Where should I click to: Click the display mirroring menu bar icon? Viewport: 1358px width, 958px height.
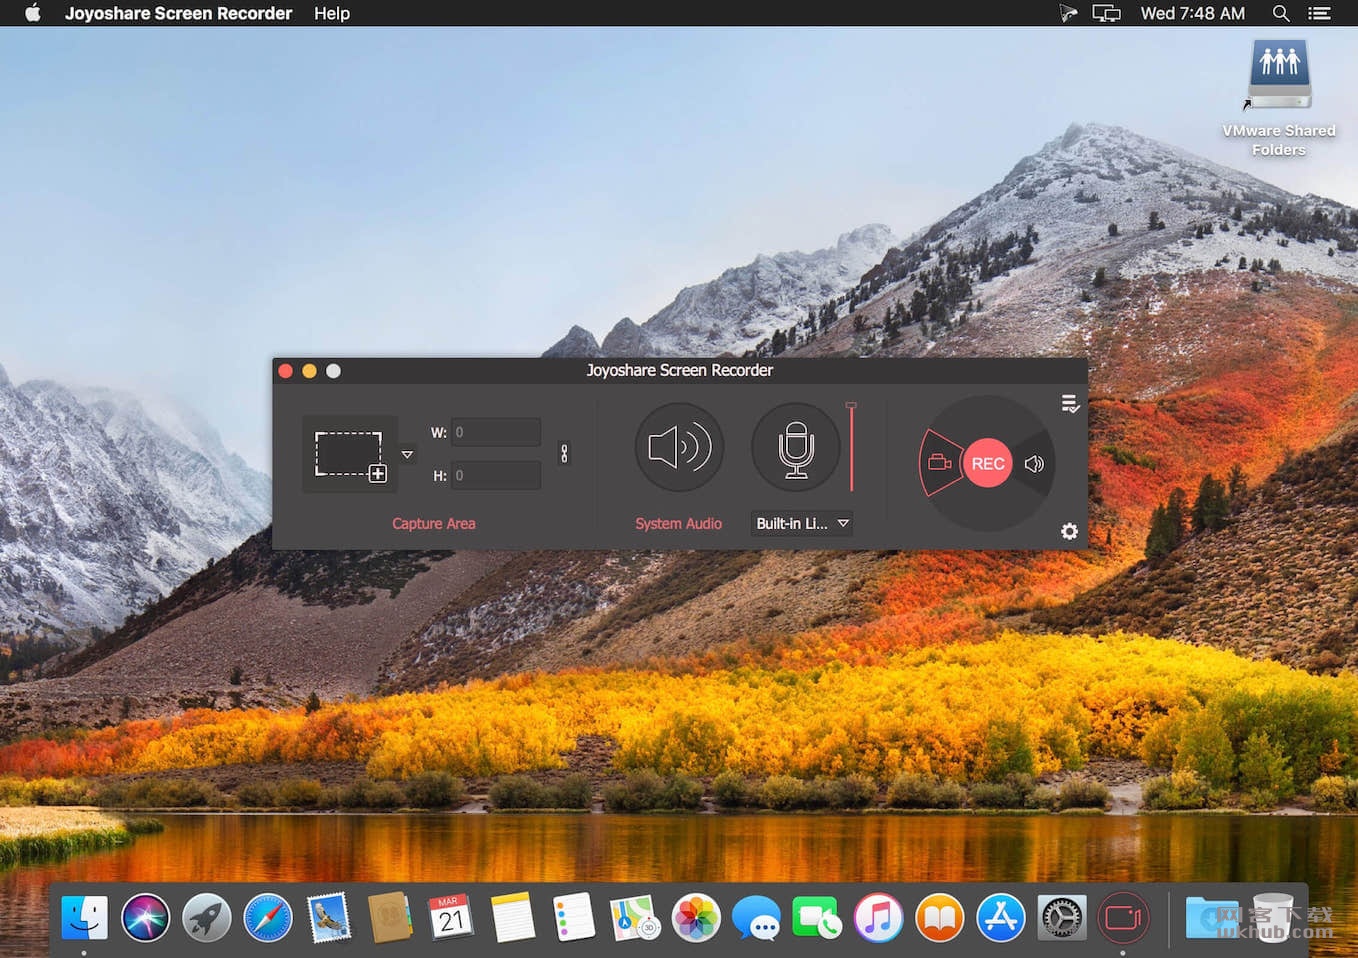click(1106, 13)
